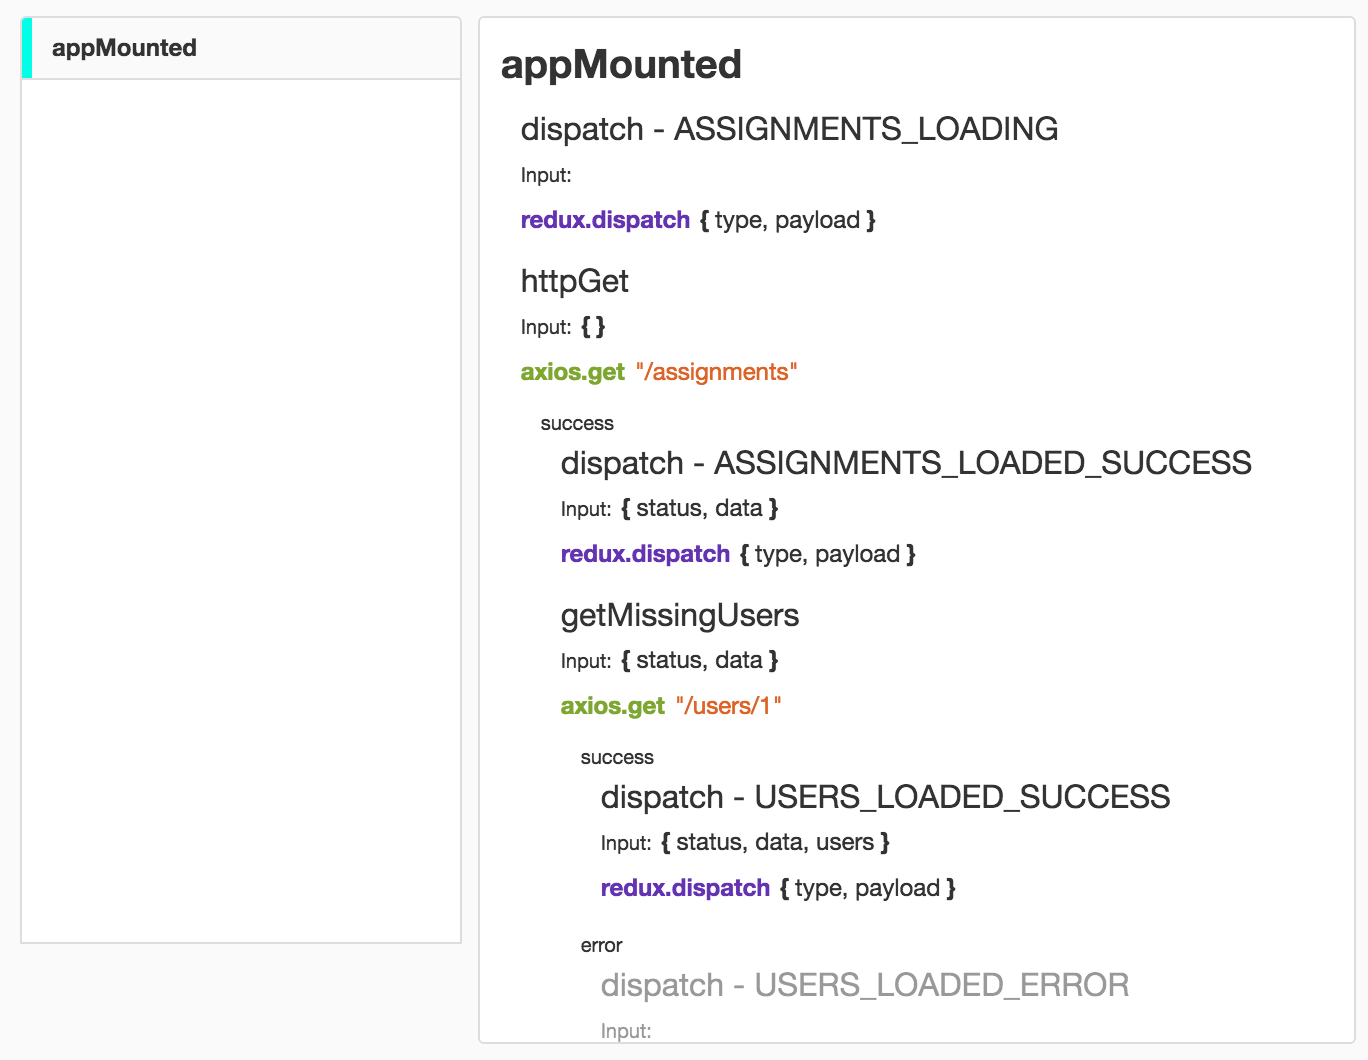Click the error label under getMissingUsers
The image size is (1368, 1060).
point(601,945)
